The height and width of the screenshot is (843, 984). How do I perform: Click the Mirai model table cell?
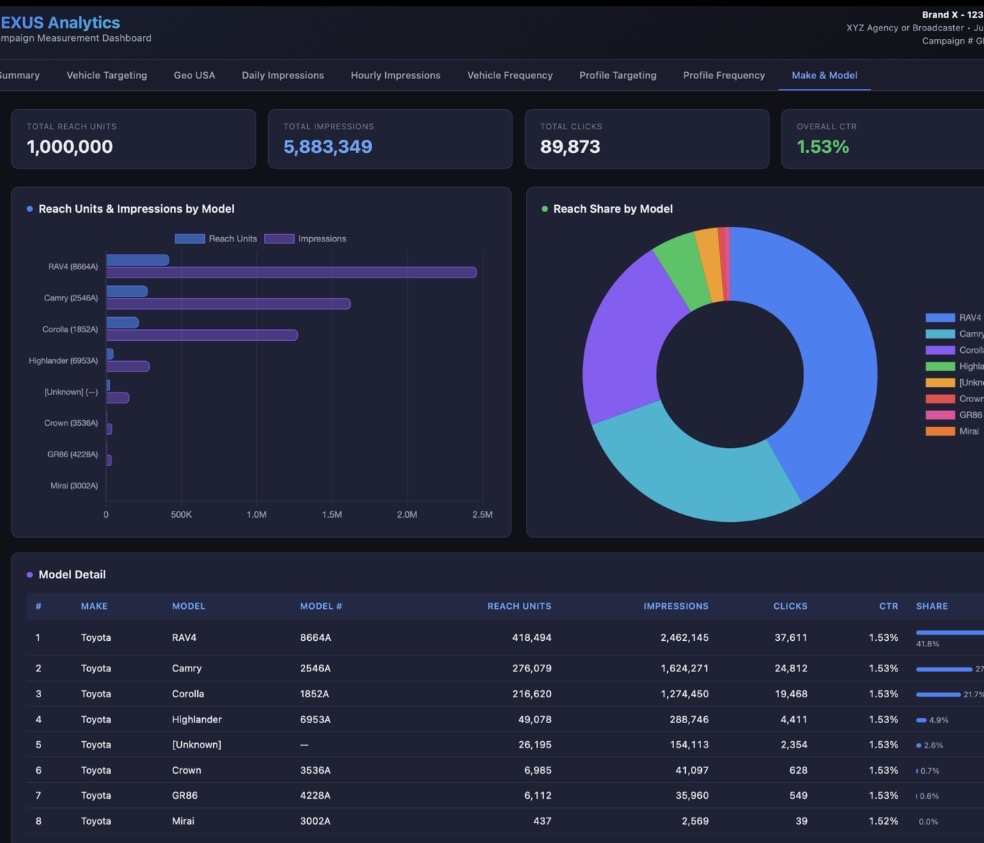[x=183, y=821]
